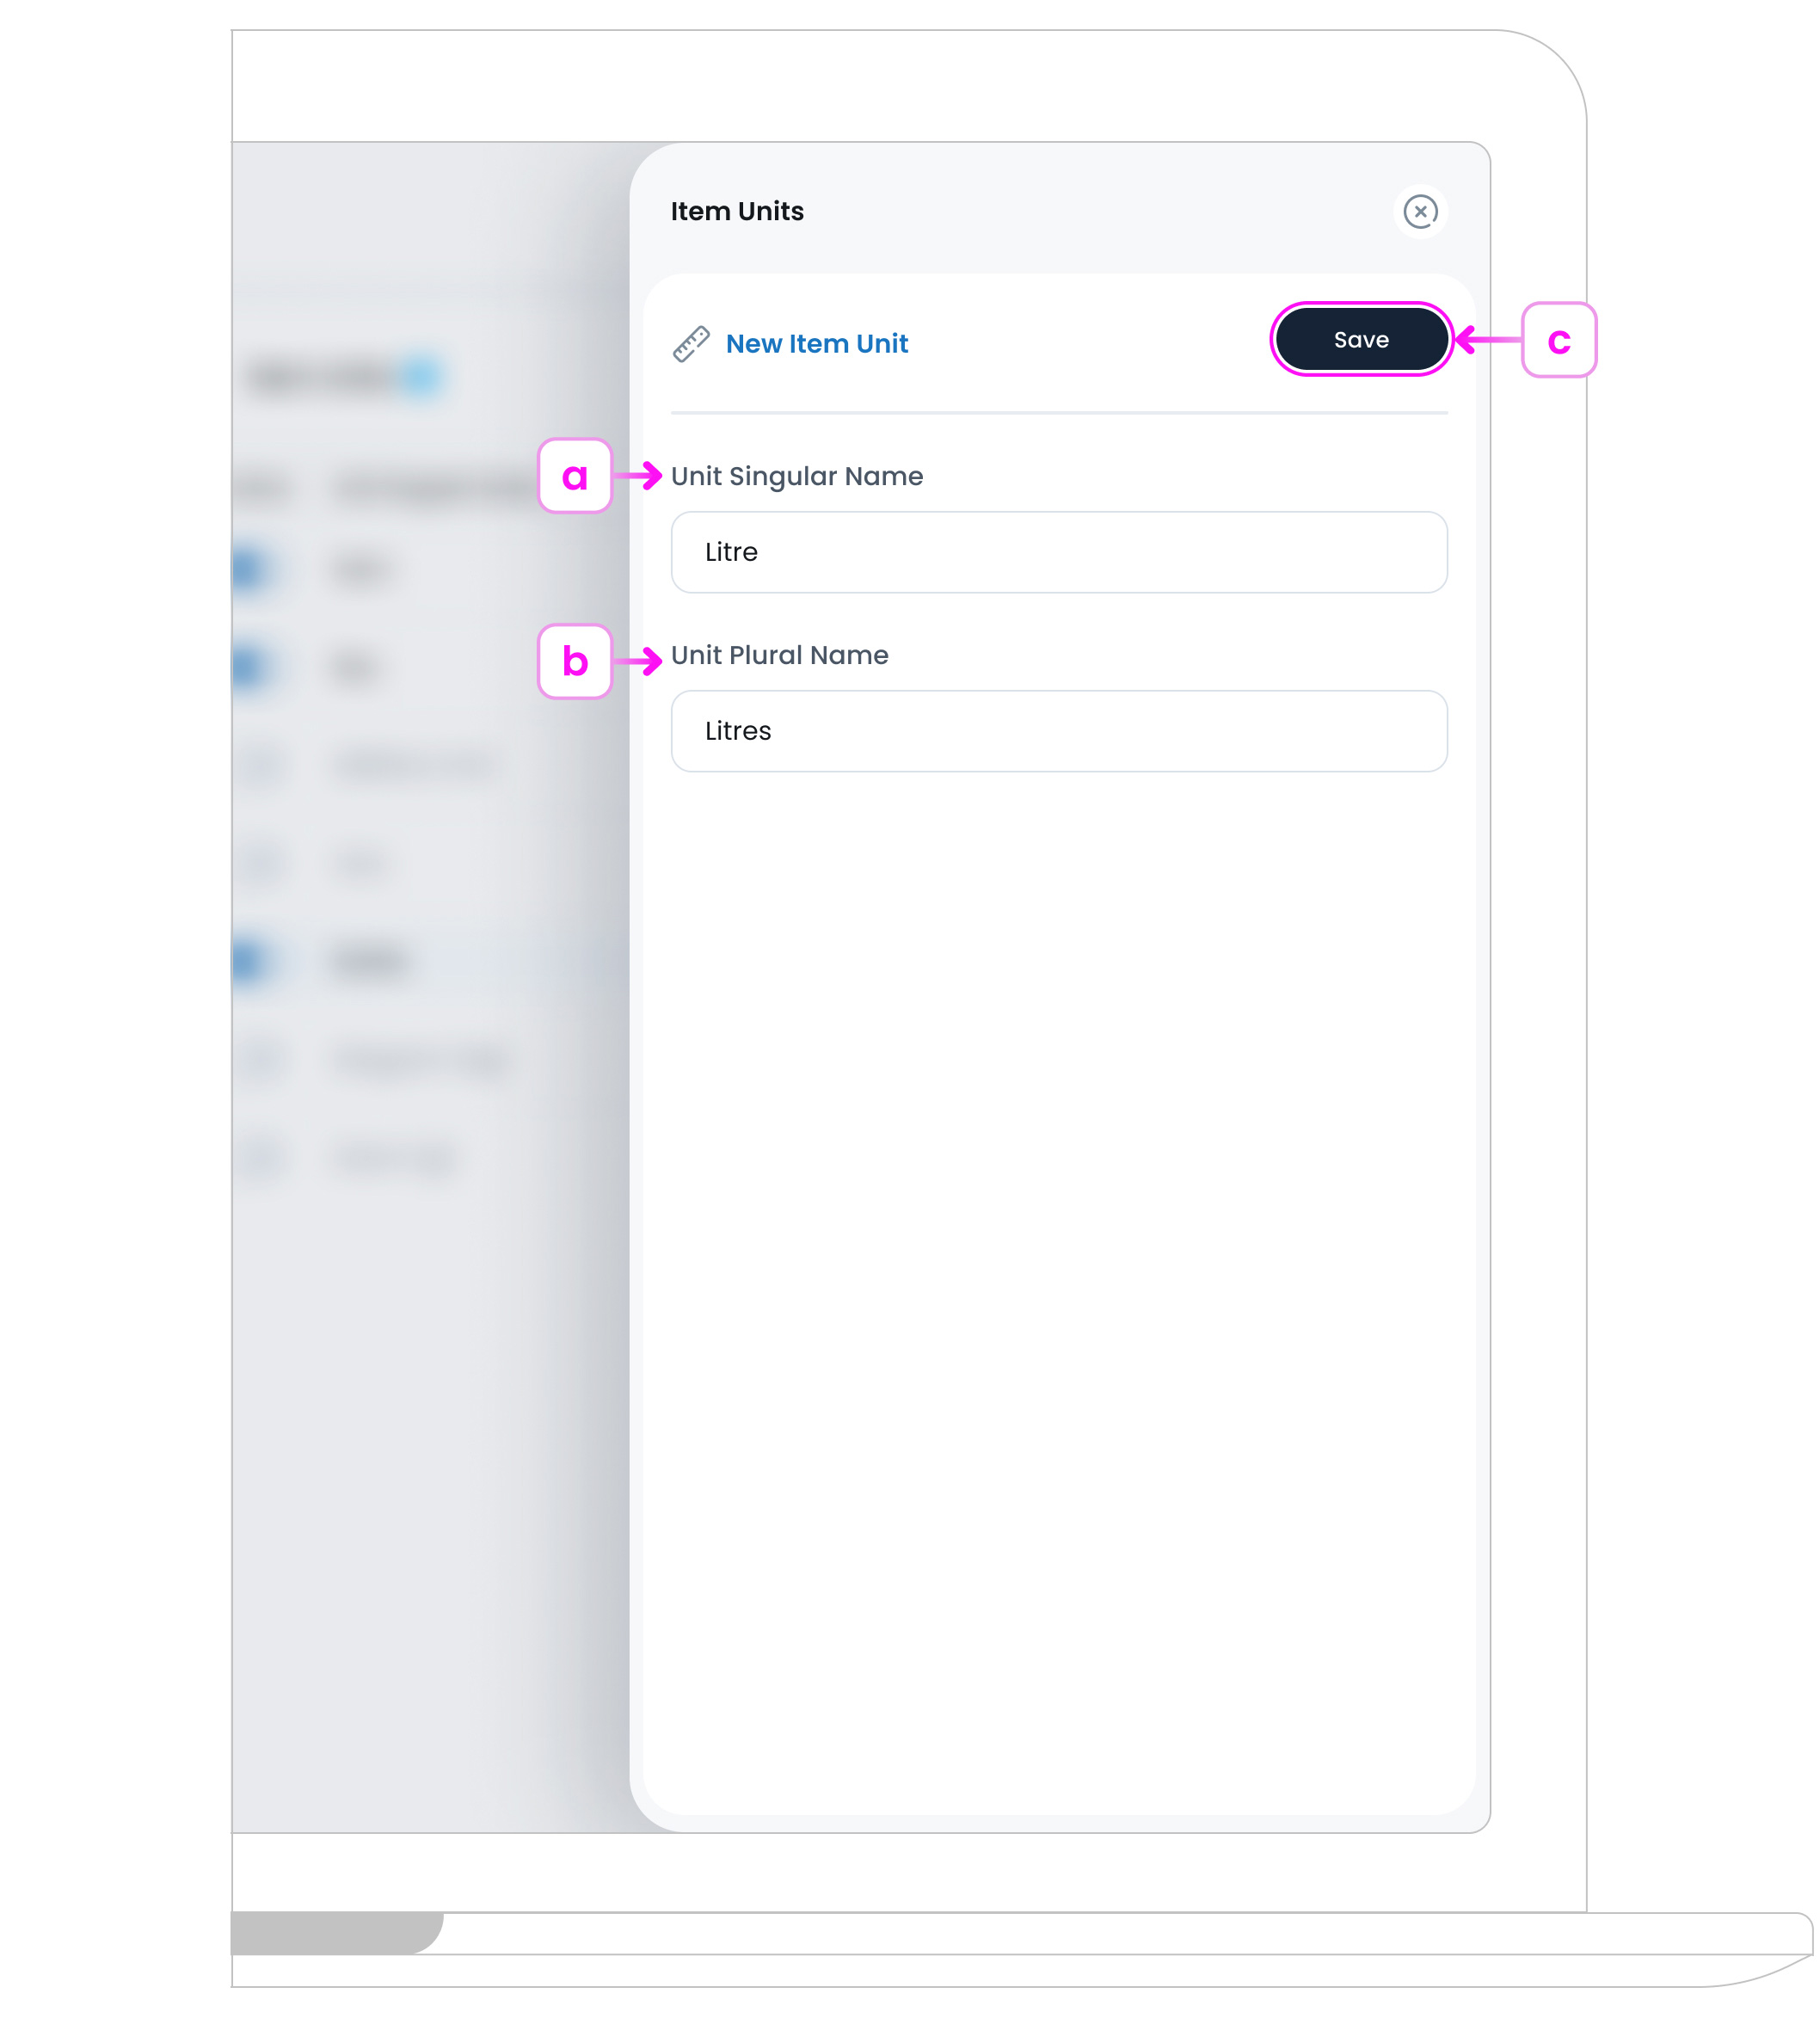This screenshot has height=2018, width=1820.
Task: Click the empty horizontal scrollbar track
Action: pyautogui.click(x=1125, y=1933)
